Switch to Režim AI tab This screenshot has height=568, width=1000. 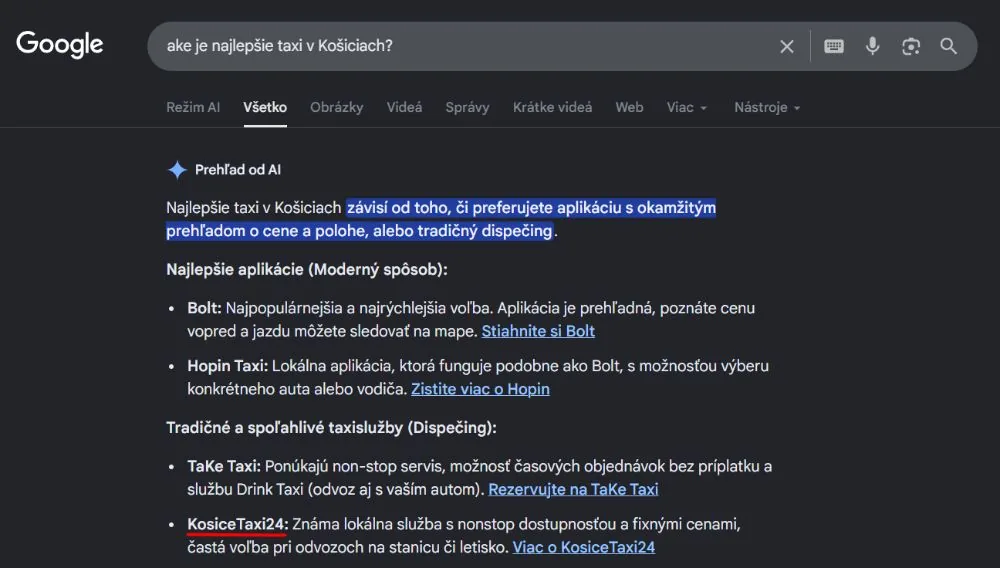coord(193,107)
